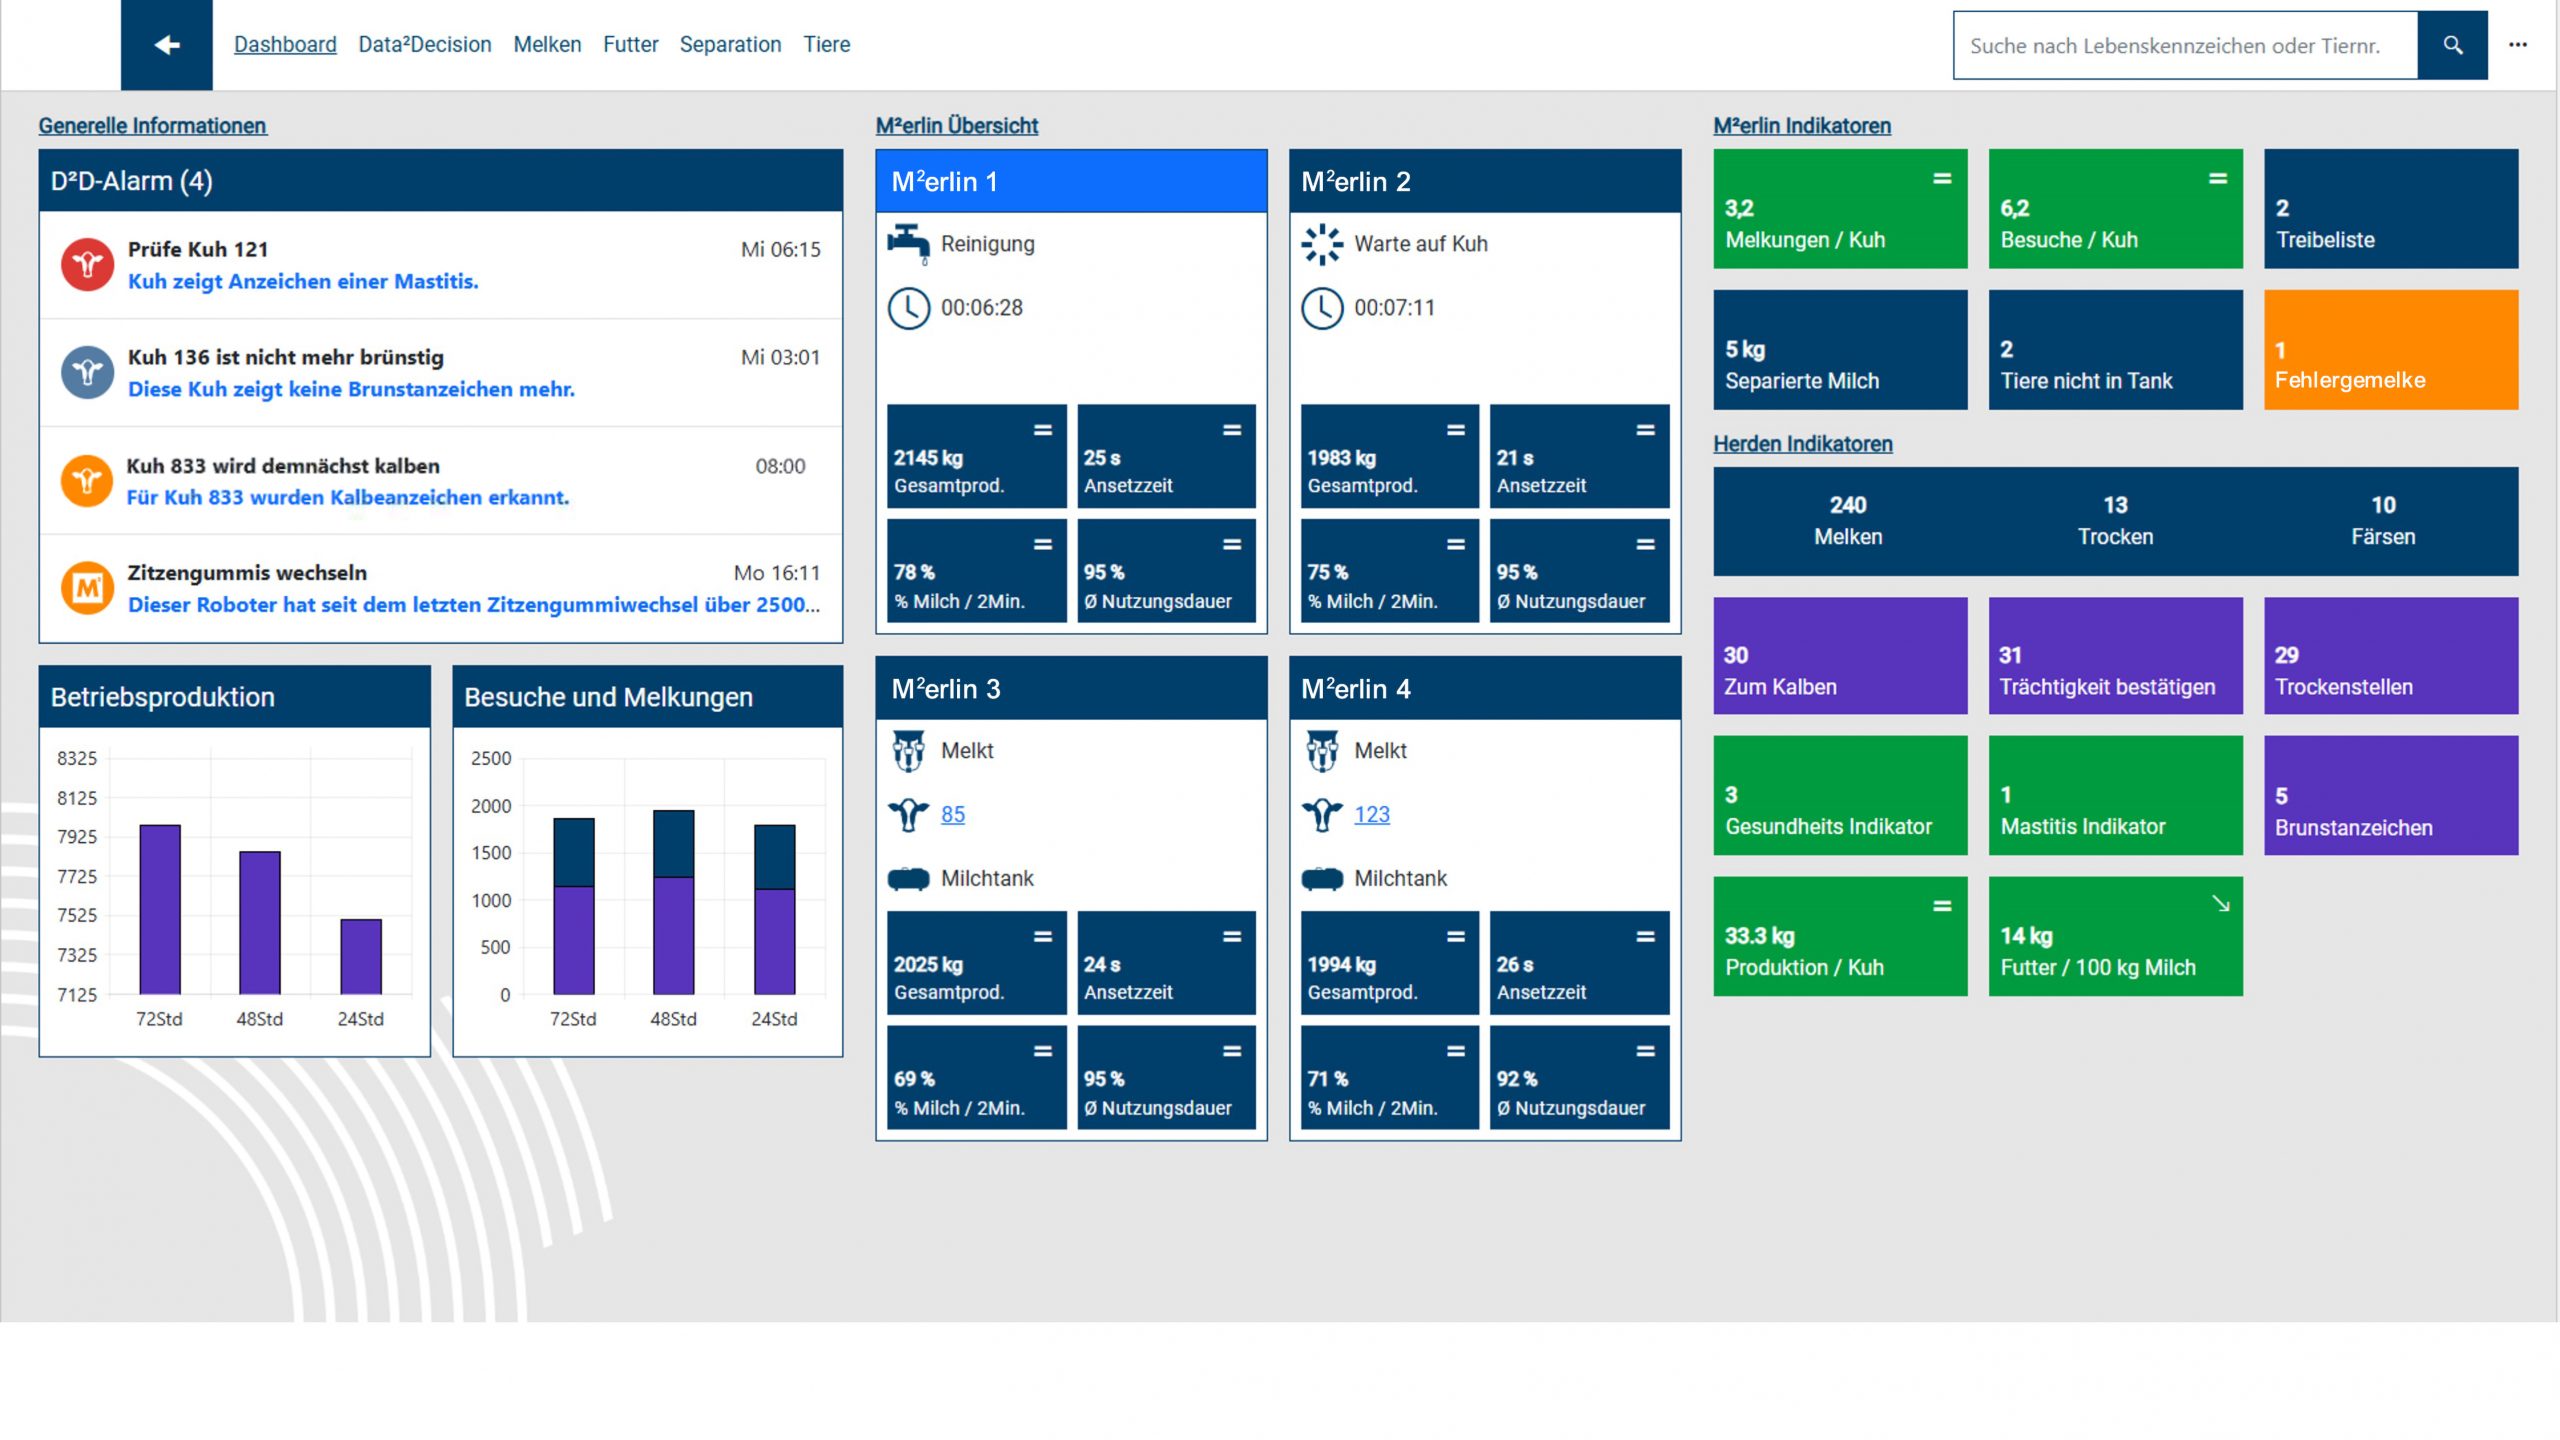
Task: Open cow number 85 link
Action: tap(952, 815)
